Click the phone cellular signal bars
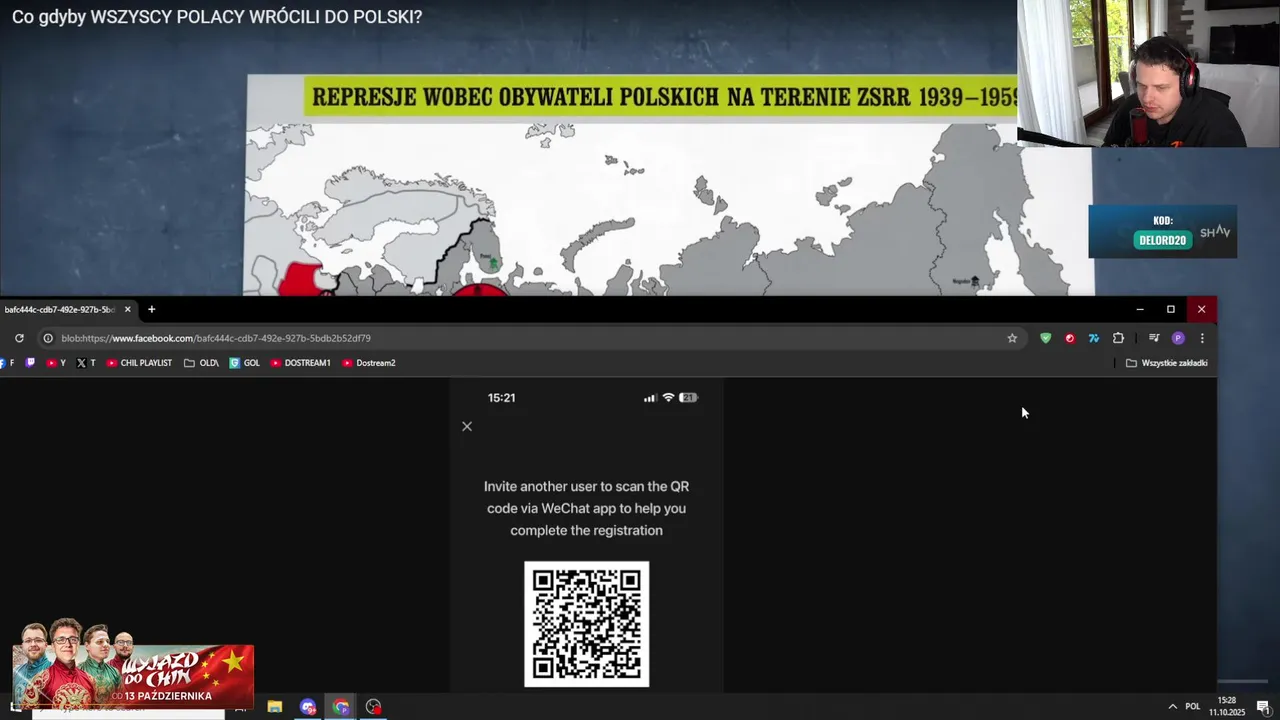1280x720 pixels. click(x=651, y=398)
